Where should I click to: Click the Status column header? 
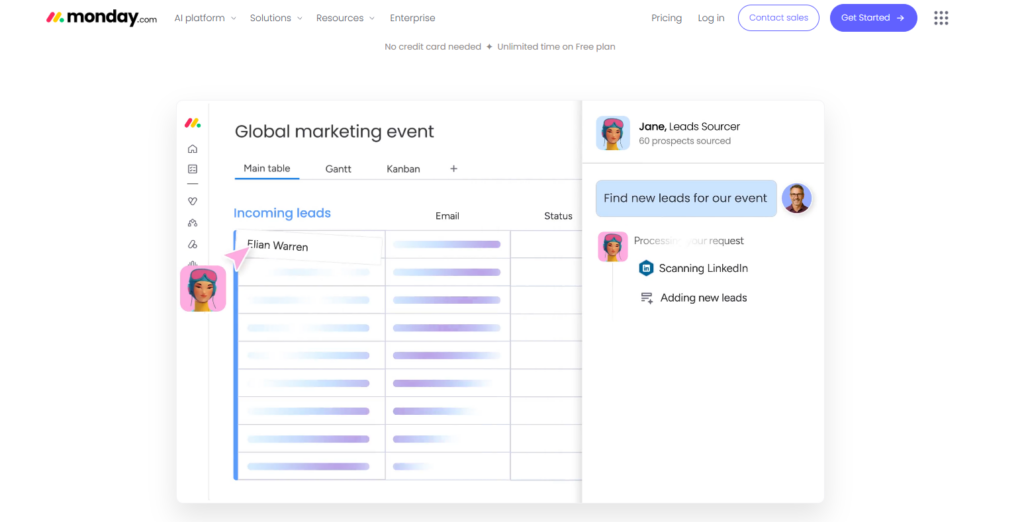coord(558,216)
